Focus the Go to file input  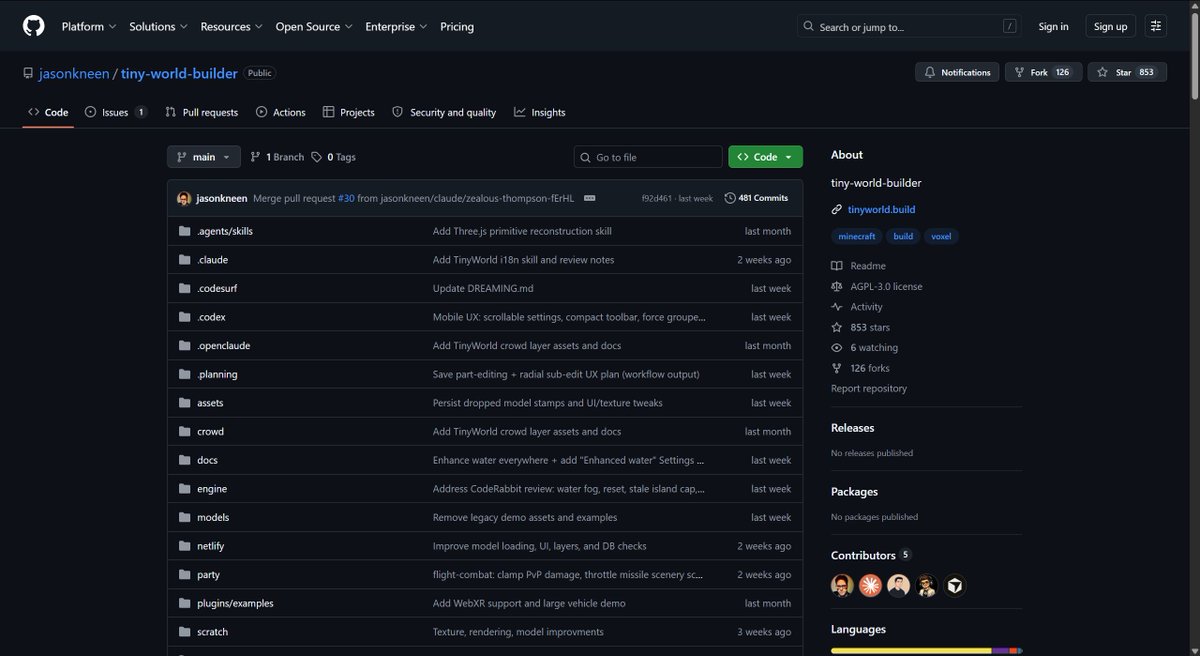tap(648, 157)
